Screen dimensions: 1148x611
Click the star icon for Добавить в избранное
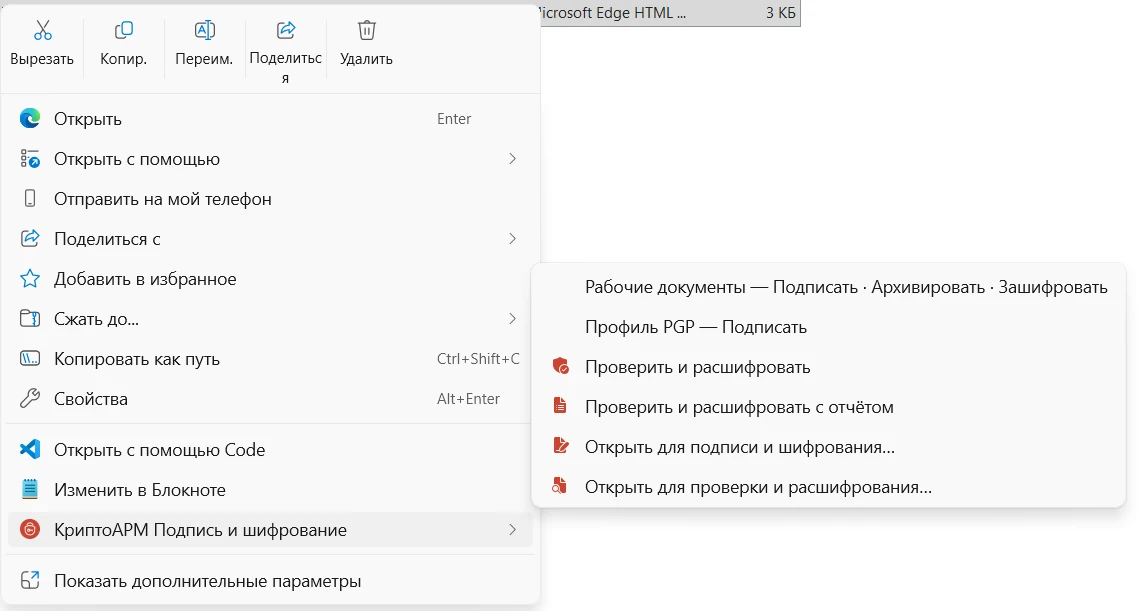pos(30,279)
